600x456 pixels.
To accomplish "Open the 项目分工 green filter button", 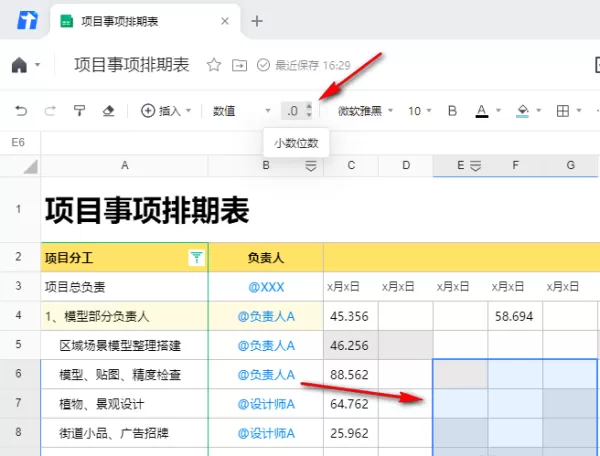I will (197, 257).
